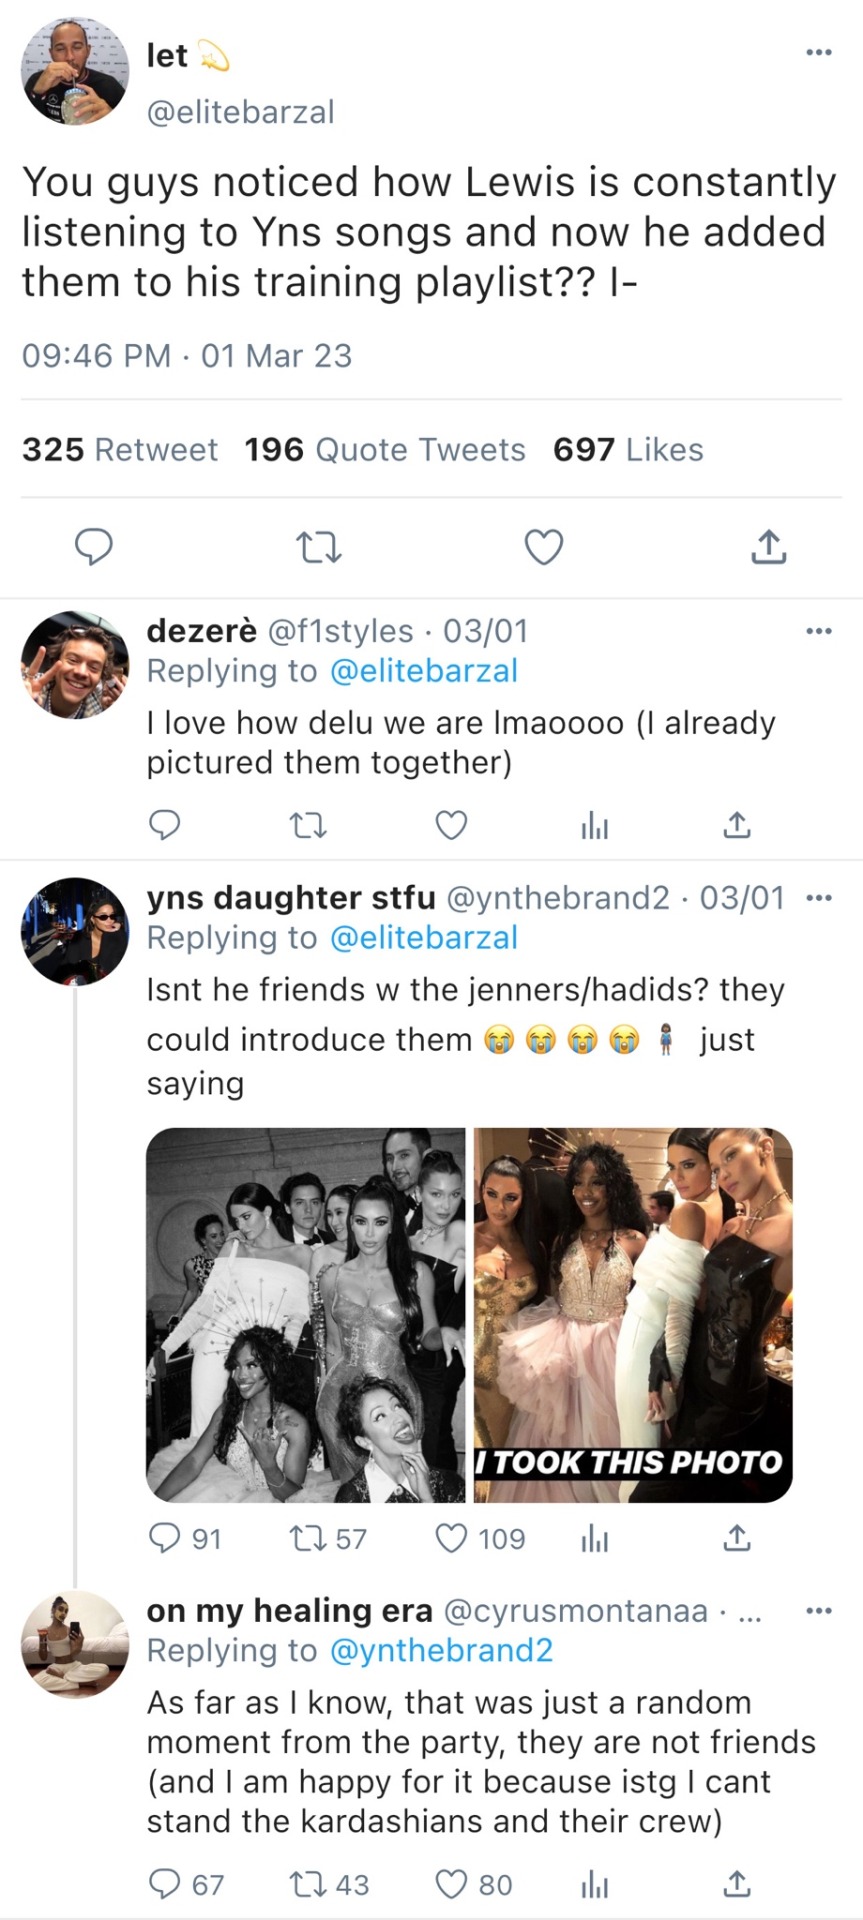Retweet the reply with 57 retweets
This screenshot has height=1920, width=863.
[305, 1538]
